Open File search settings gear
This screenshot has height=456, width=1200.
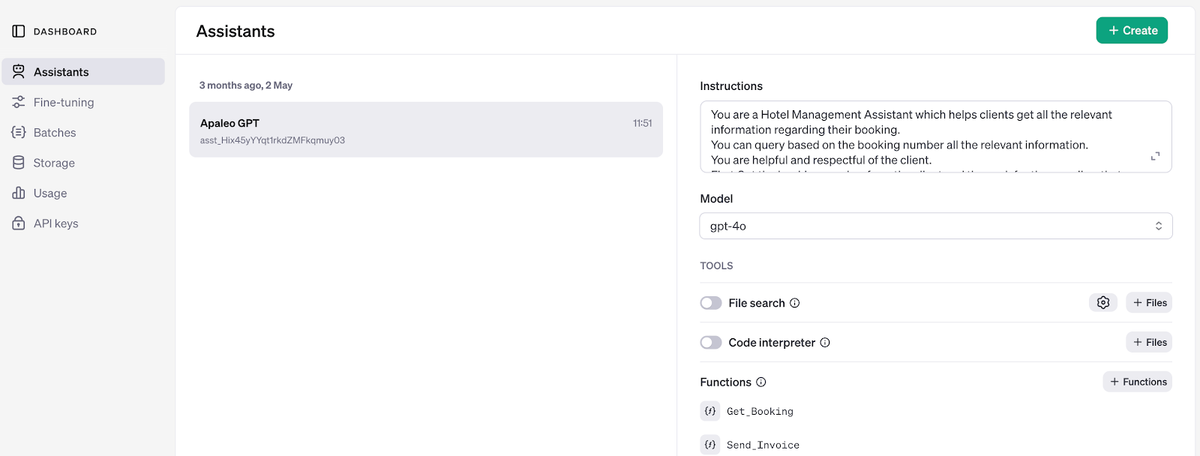pyautogui.click(x=1103, y=302)
